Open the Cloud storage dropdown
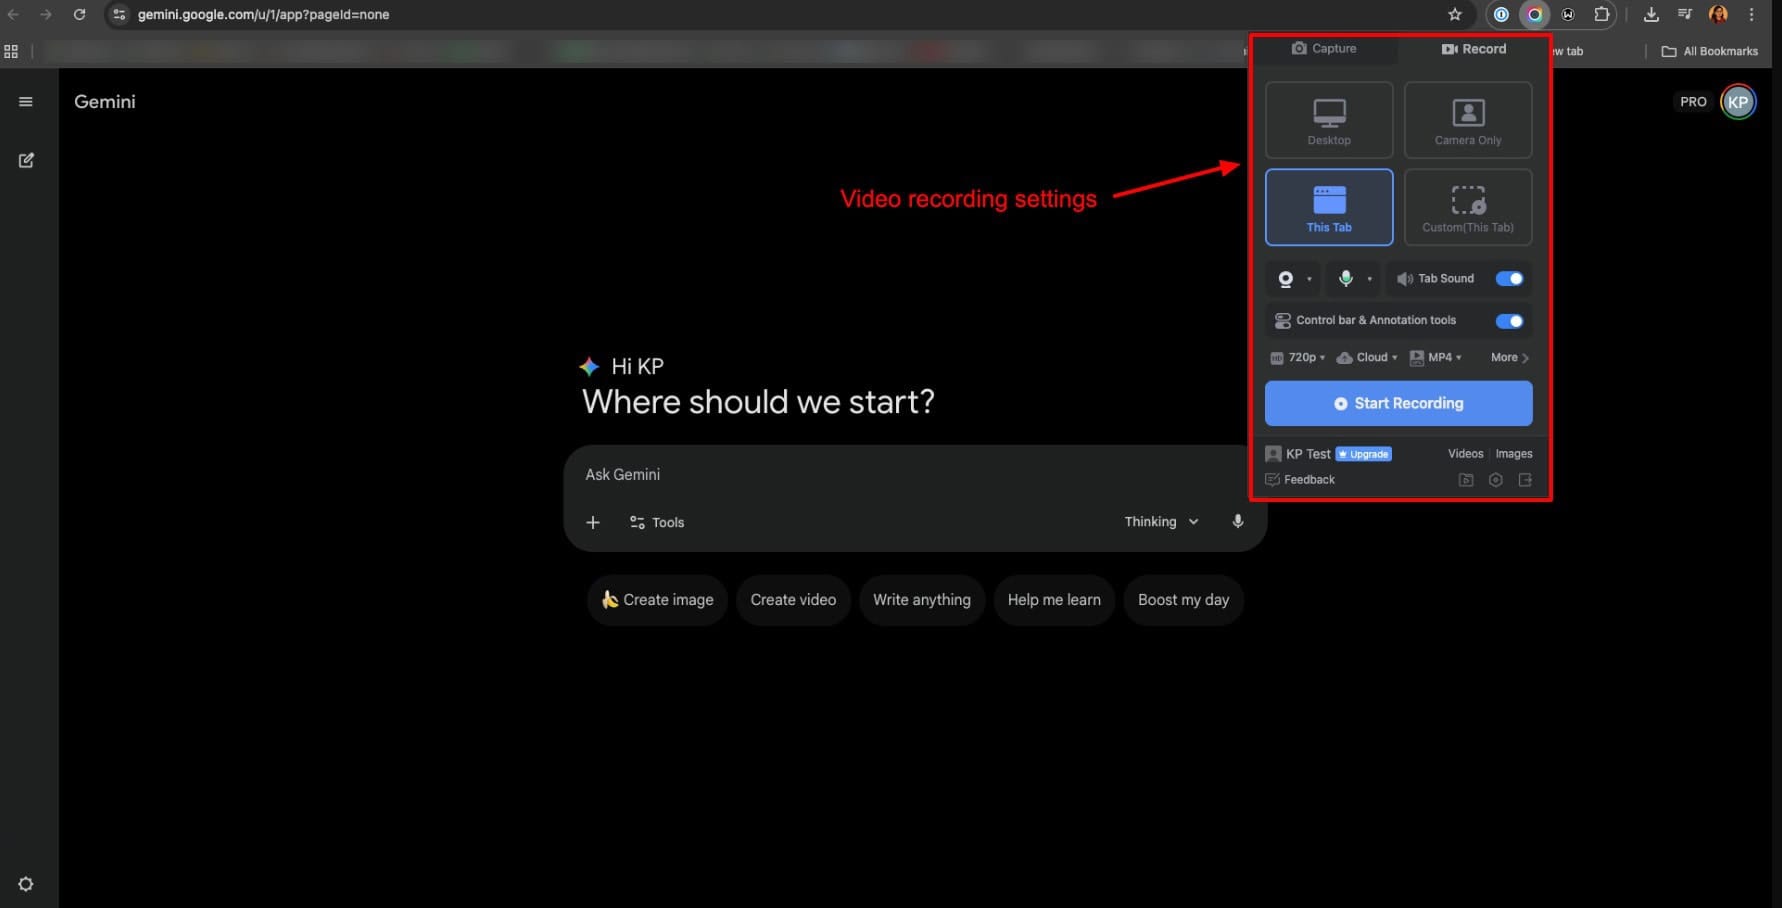1782x908 pixels. pyautogui.click(x=1367, y=358)
